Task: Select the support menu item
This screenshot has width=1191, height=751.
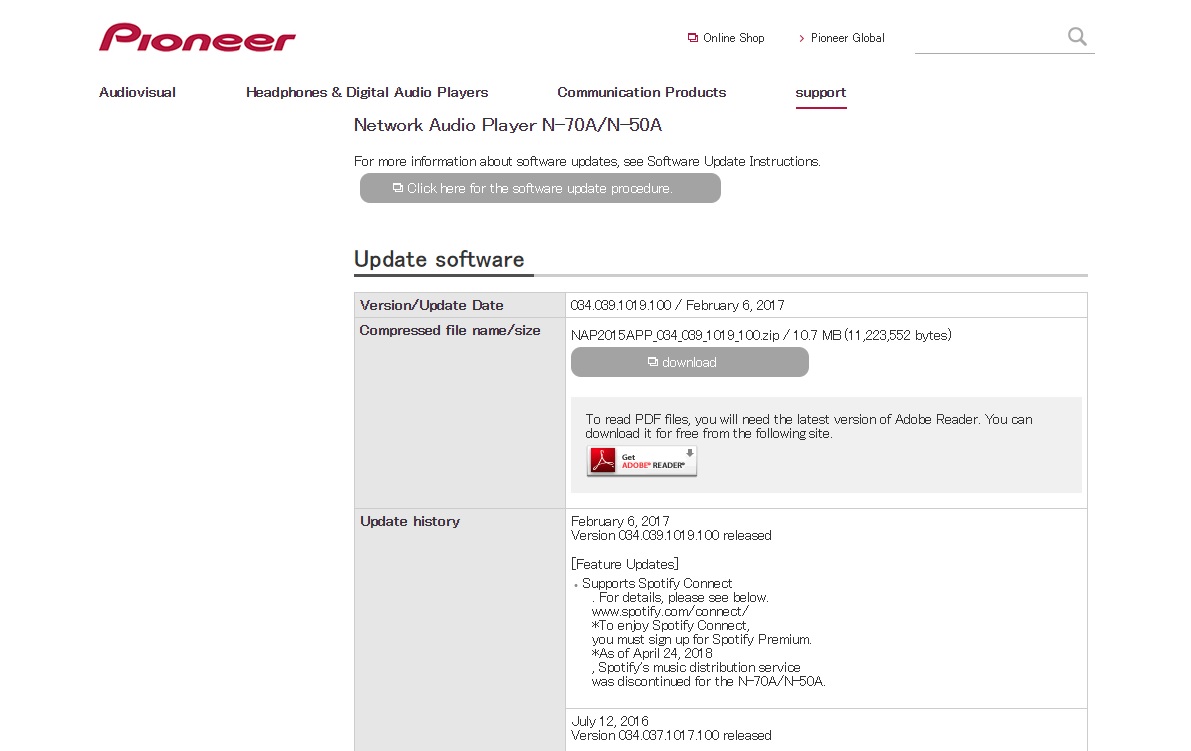Action: [820, 93]
